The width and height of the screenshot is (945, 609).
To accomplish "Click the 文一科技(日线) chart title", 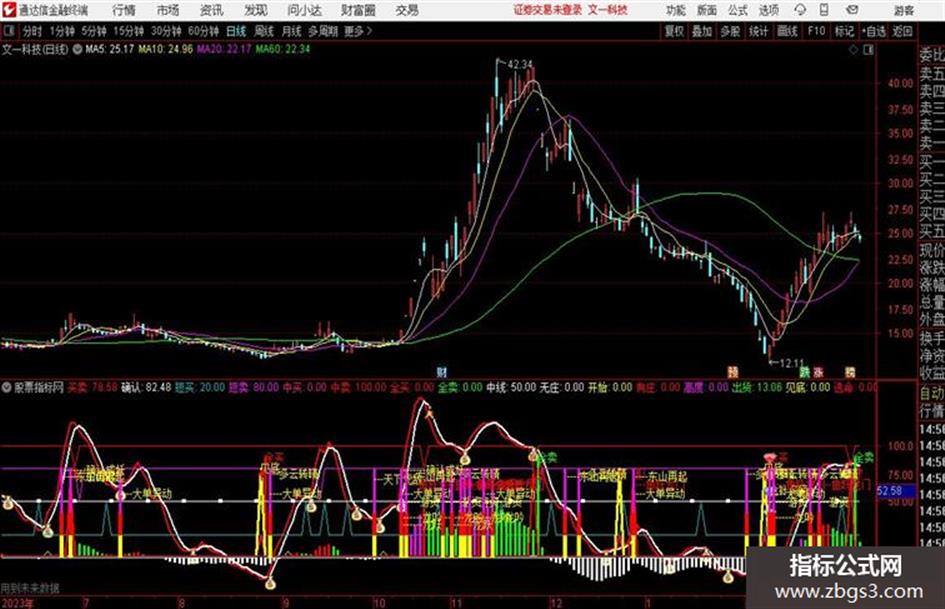I will point(35,49).
